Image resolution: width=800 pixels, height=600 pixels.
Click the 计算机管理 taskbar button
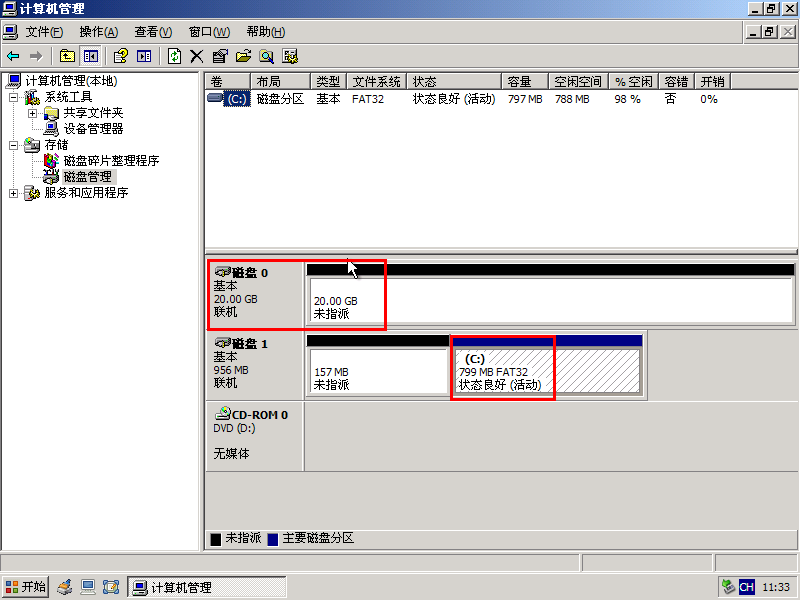[x=207, y=587]
